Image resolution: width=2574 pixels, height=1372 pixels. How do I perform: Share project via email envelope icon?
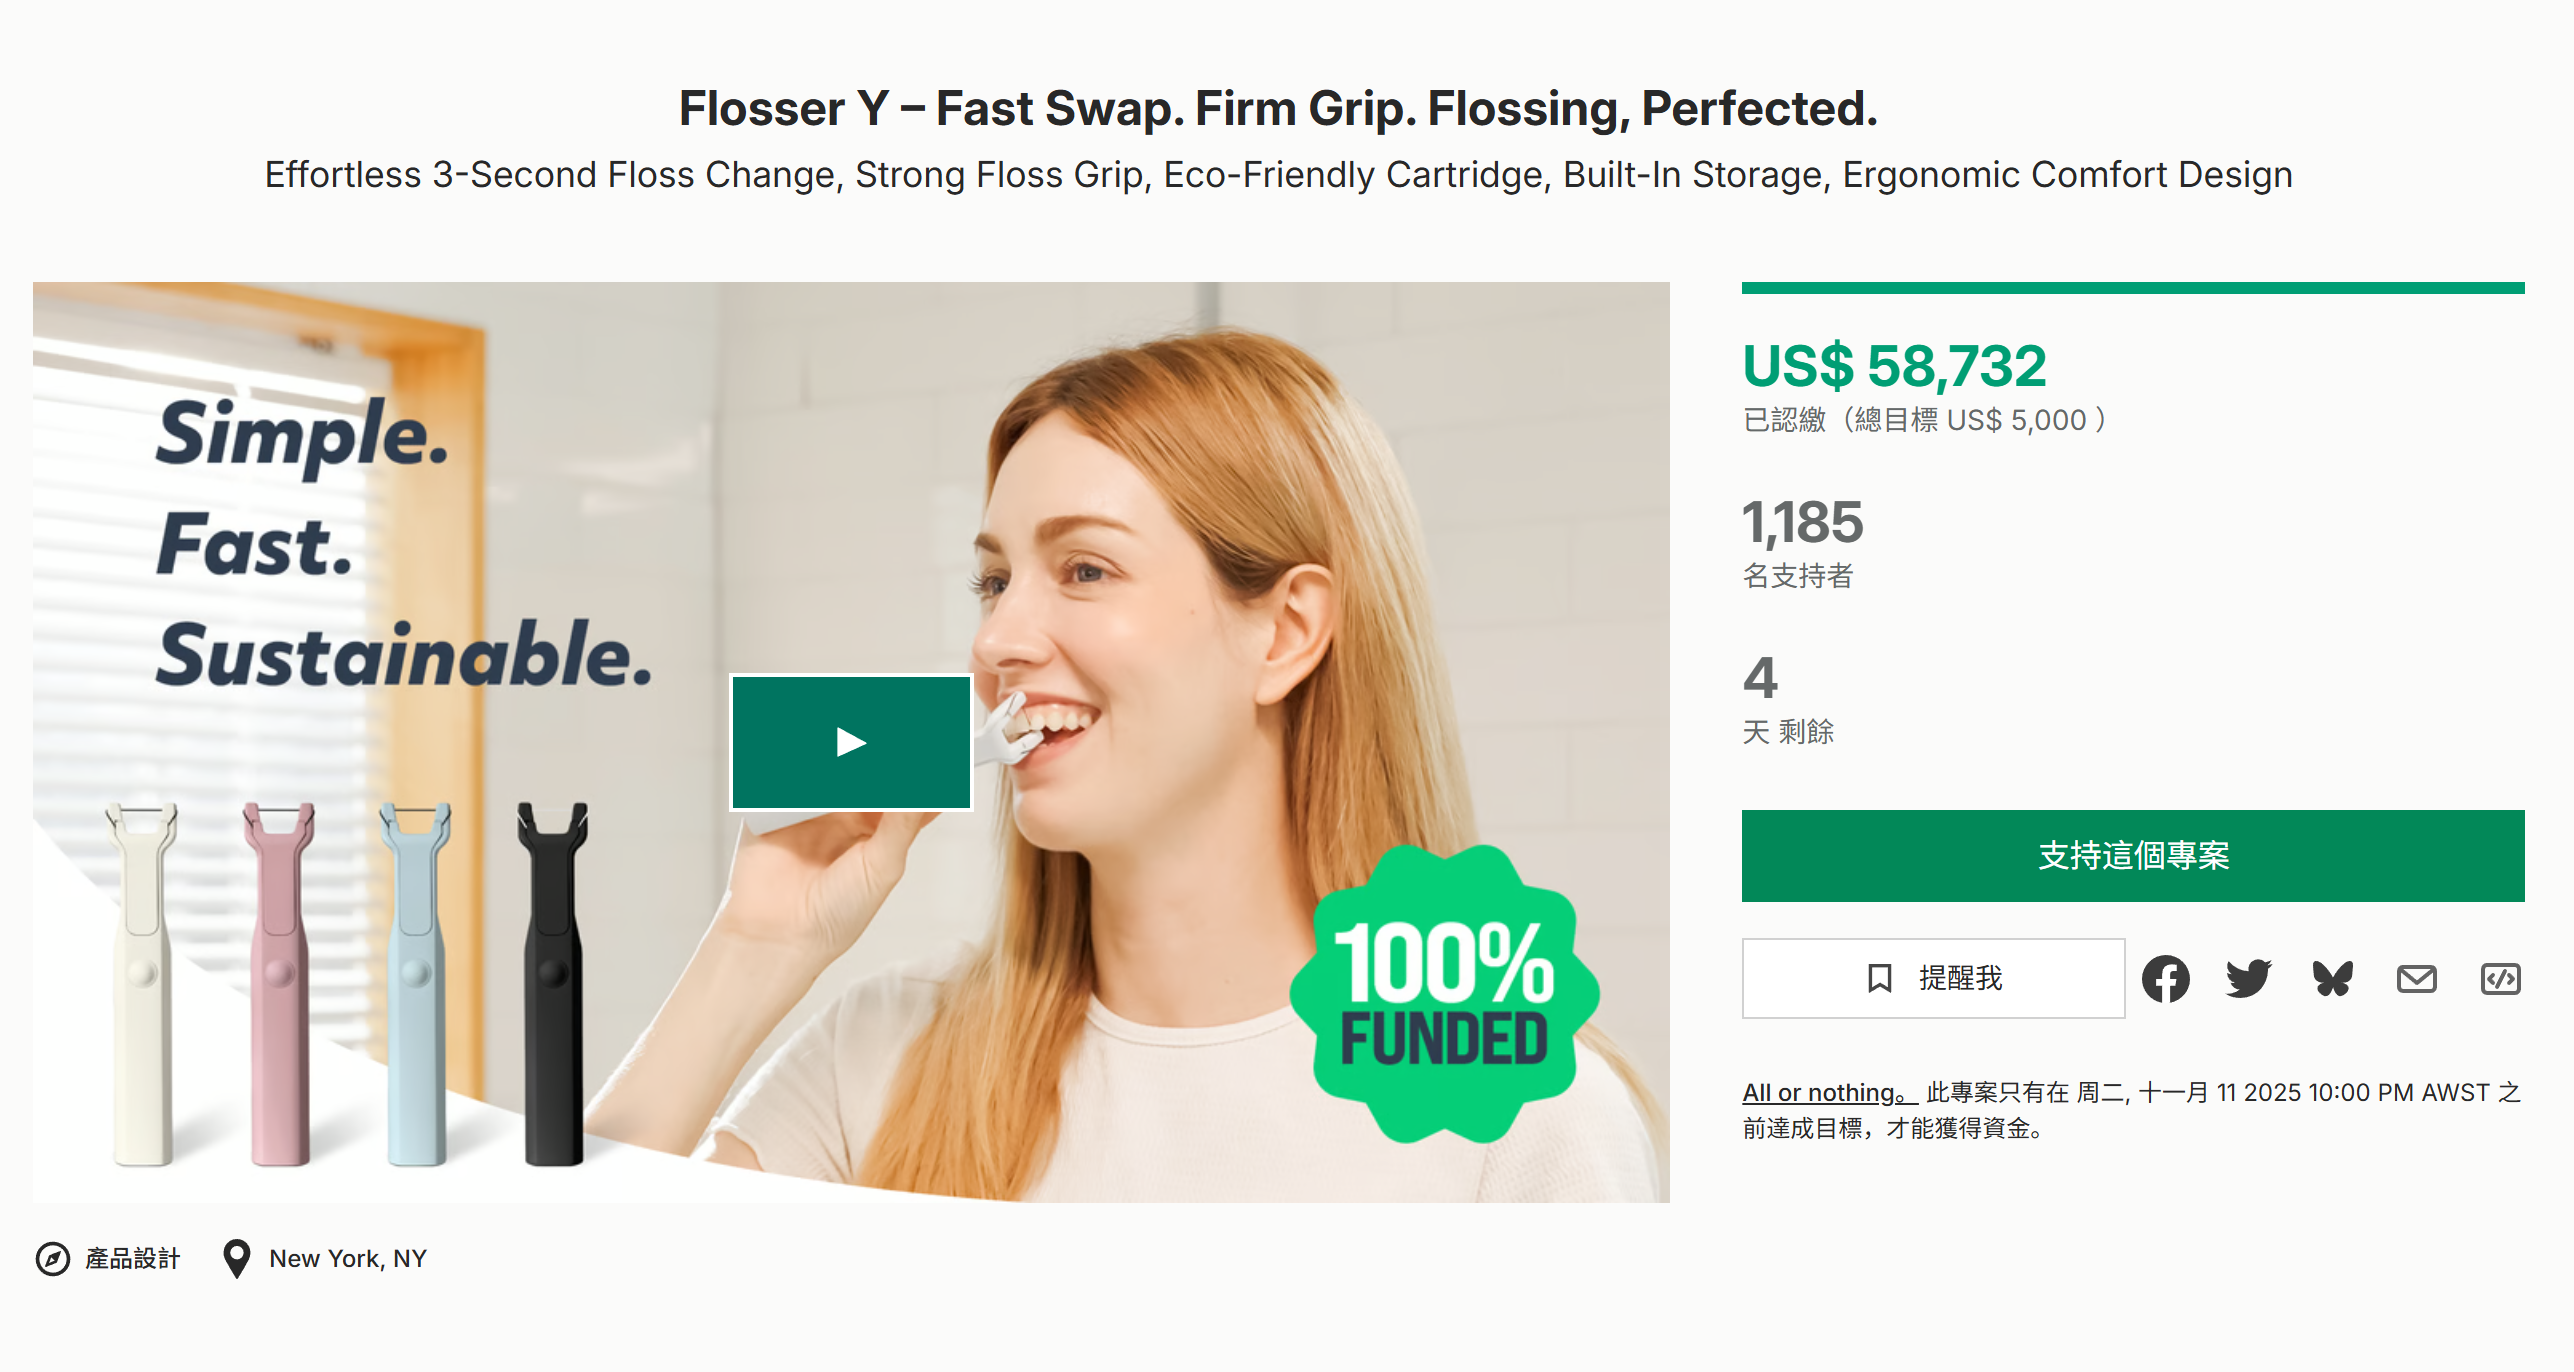point(2416,978)
